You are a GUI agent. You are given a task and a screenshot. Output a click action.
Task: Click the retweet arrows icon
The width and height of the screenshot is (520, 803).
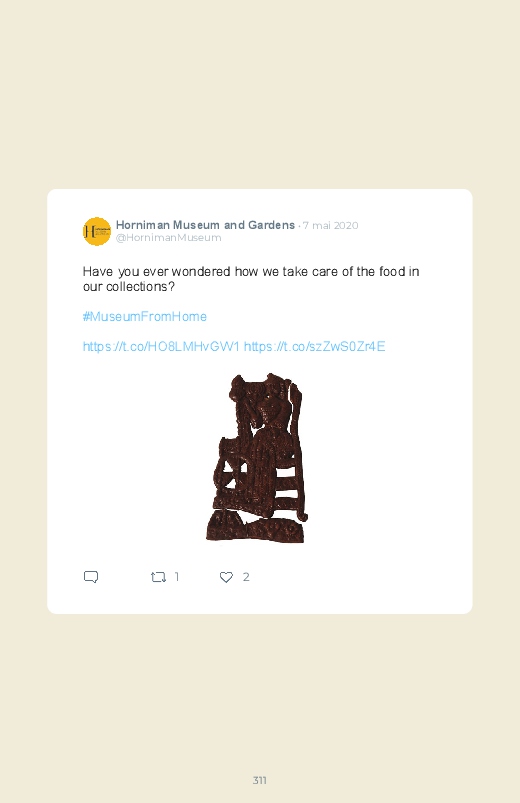tap(158, 577)
